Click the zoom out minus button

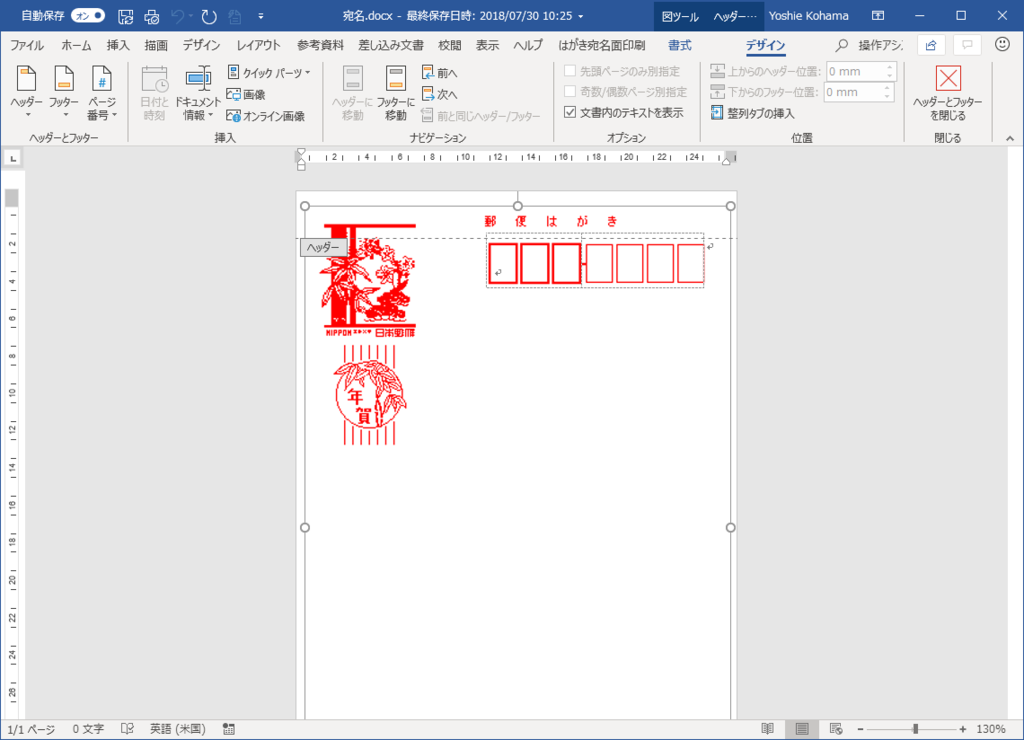point(860,729)
